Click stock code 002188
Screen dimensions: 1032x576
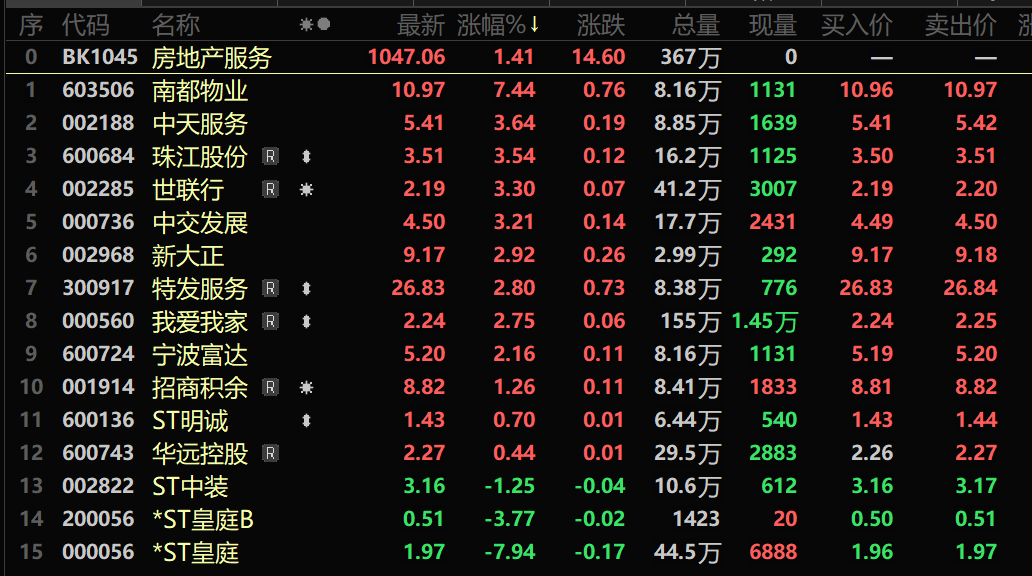coord(98,123)
